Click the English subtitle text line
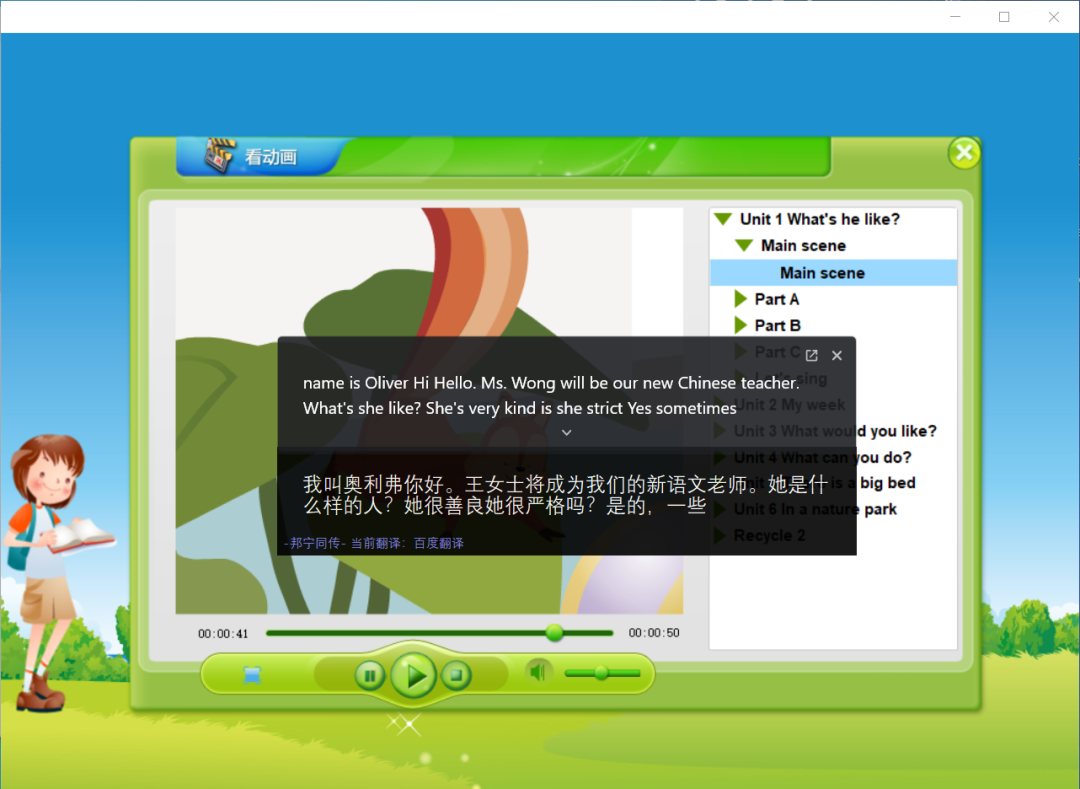 [x=551, y=395]
